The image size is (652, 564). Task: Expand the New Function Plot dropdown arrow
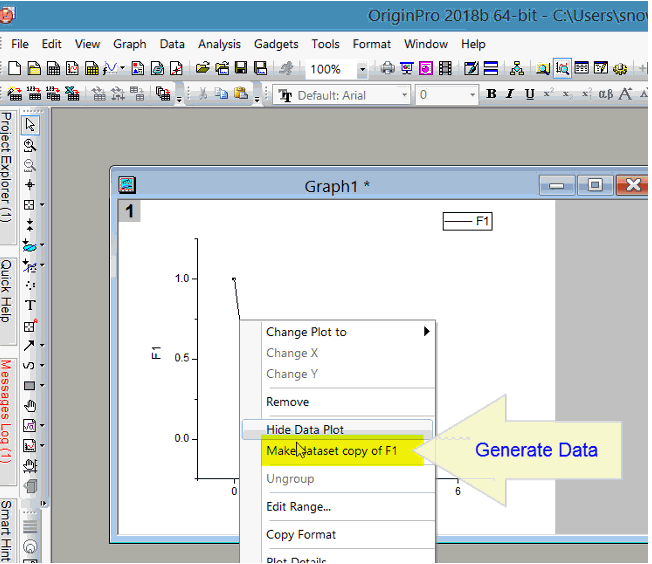(122, 68)
